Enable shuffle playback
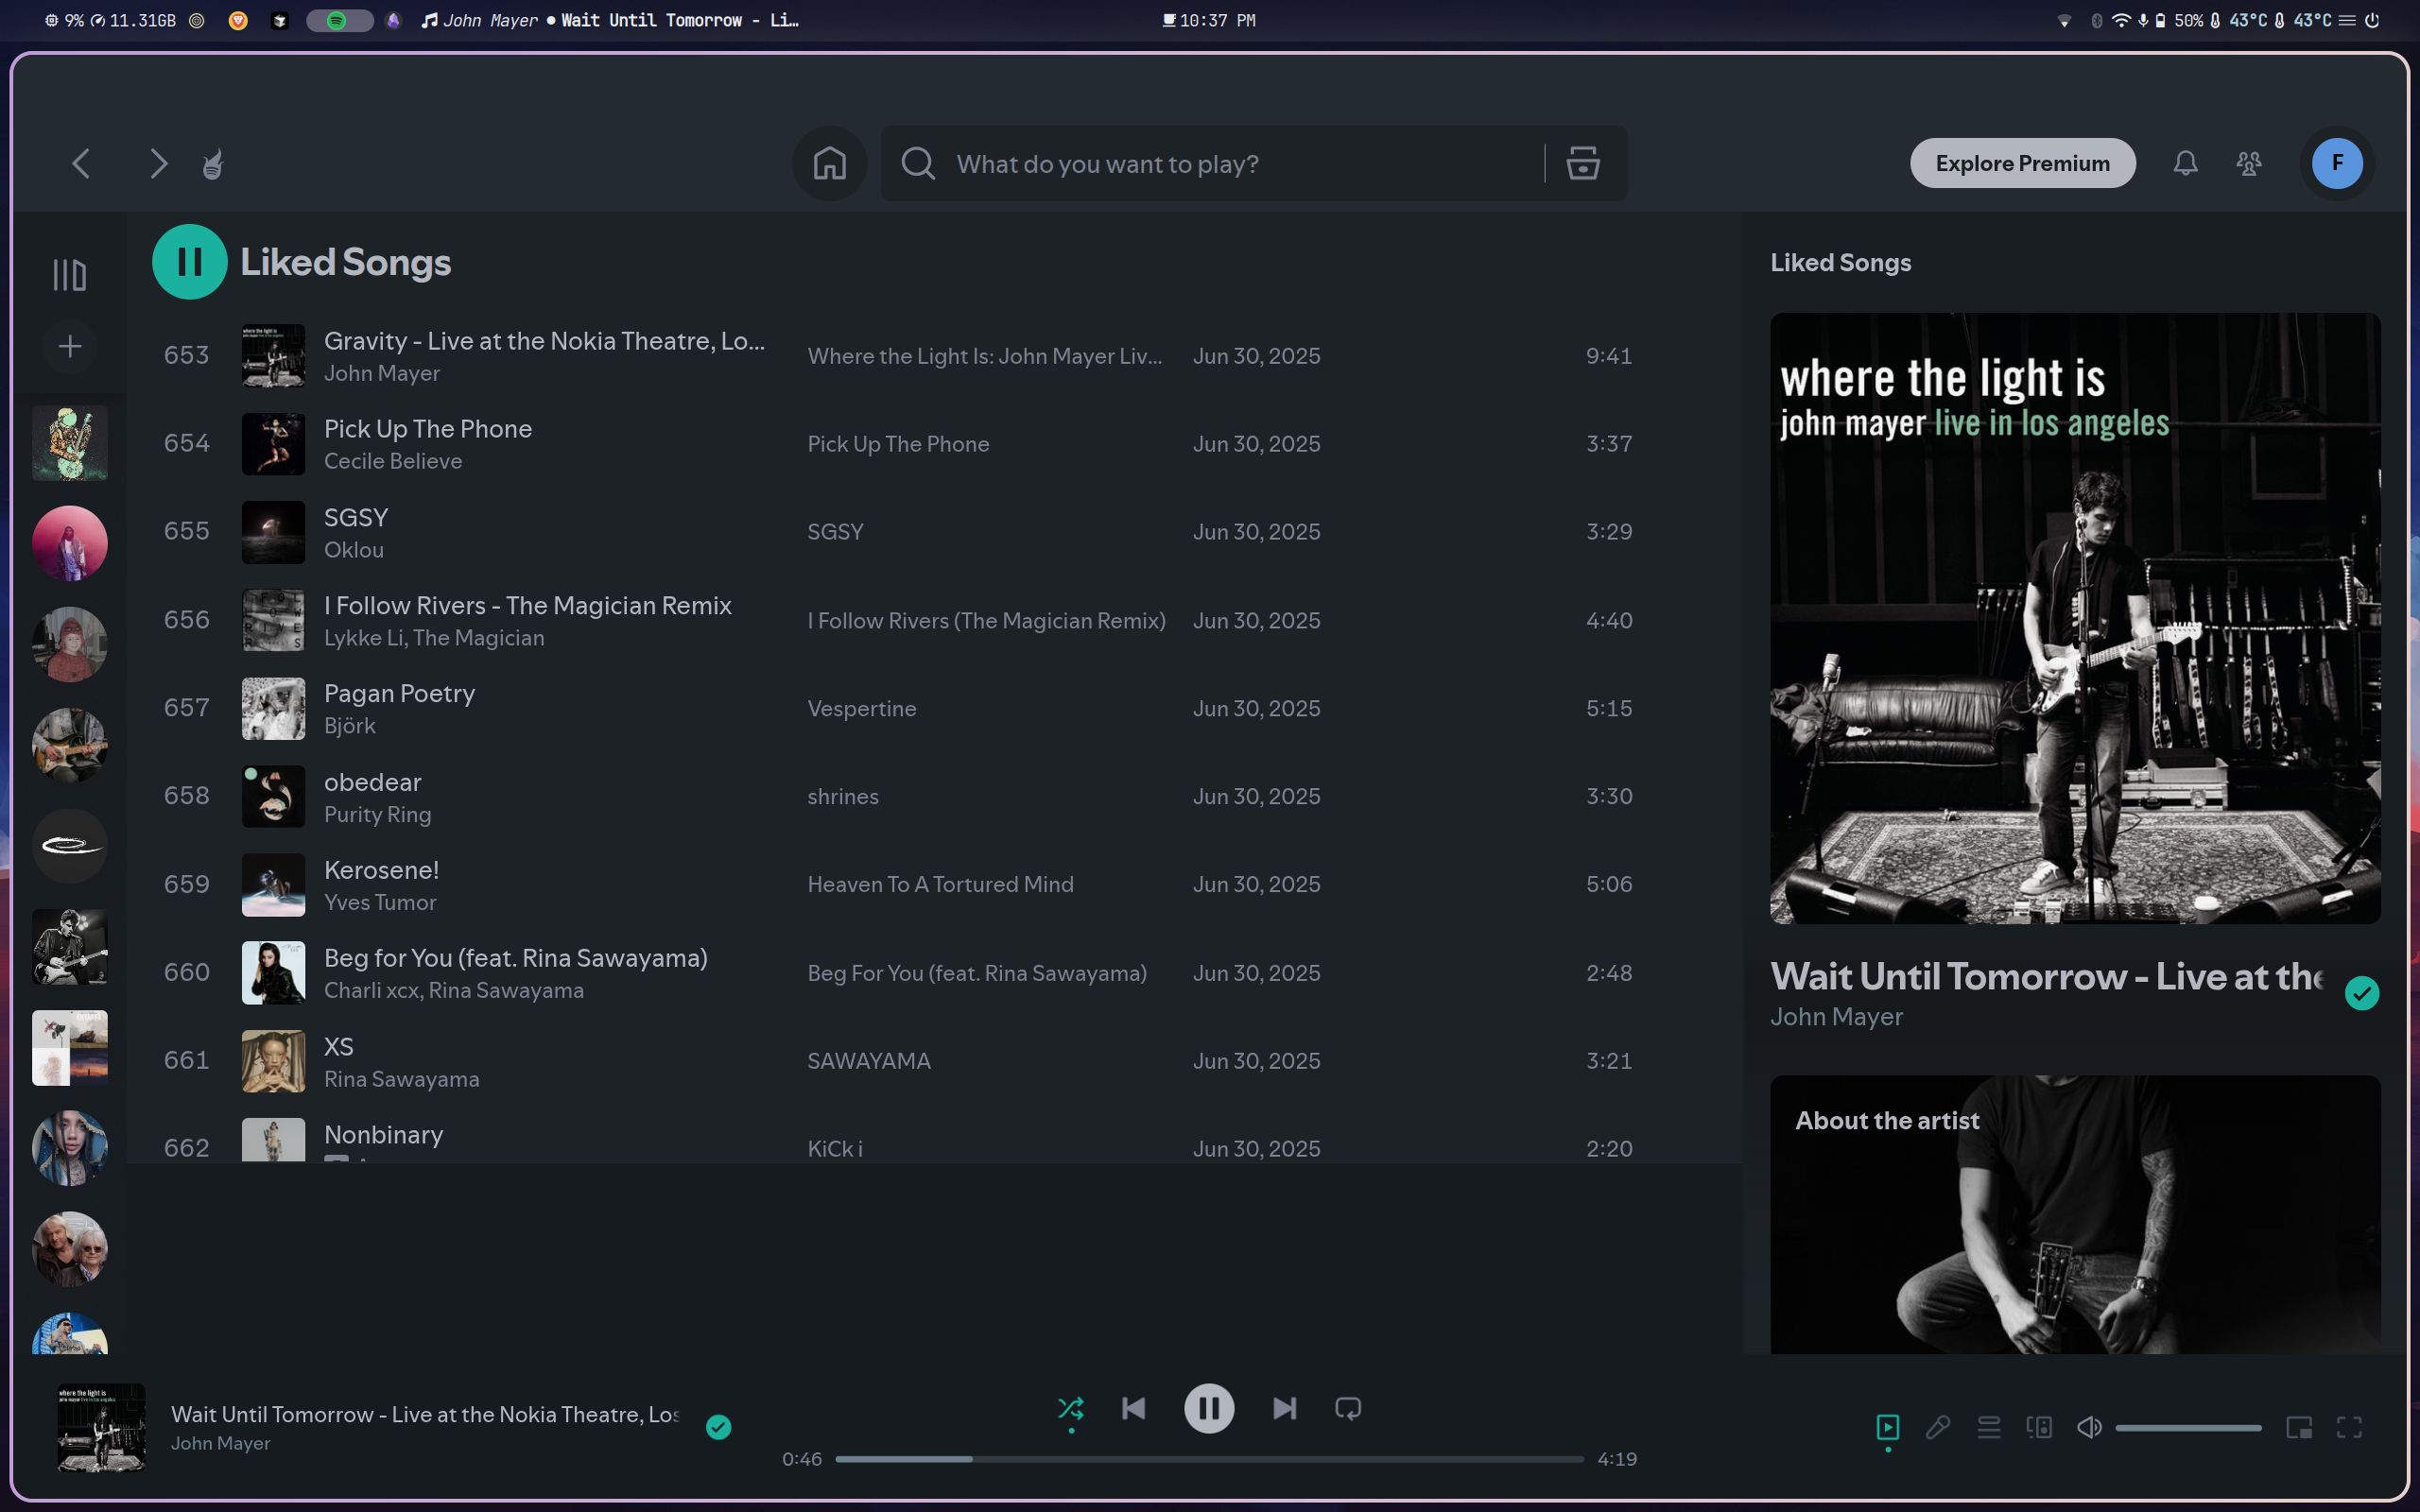 tap(1070, 1408)
